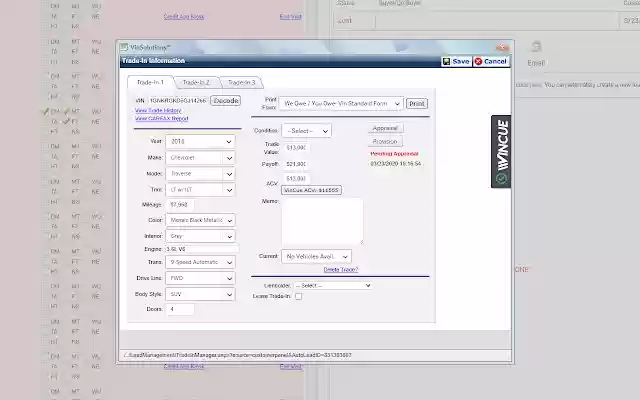Cancel the Trade-In Information dialog
Image resolution: width=640 pixels, height=400 pixels.
[x=491, y=61]
